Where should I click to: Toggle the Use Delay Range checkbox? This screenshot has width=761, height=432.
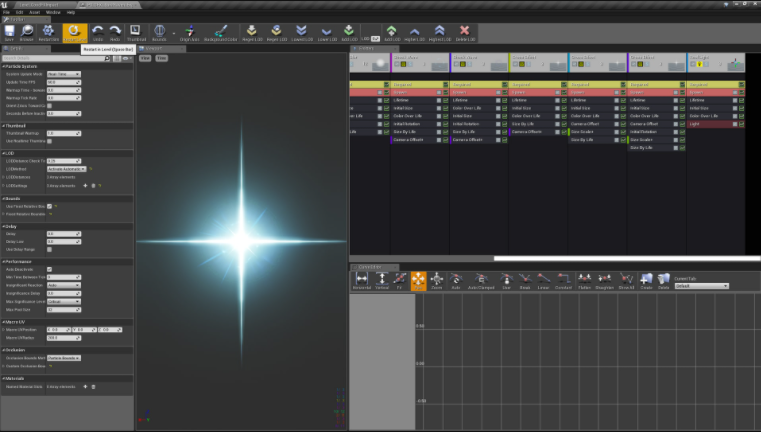pos(50,249)
